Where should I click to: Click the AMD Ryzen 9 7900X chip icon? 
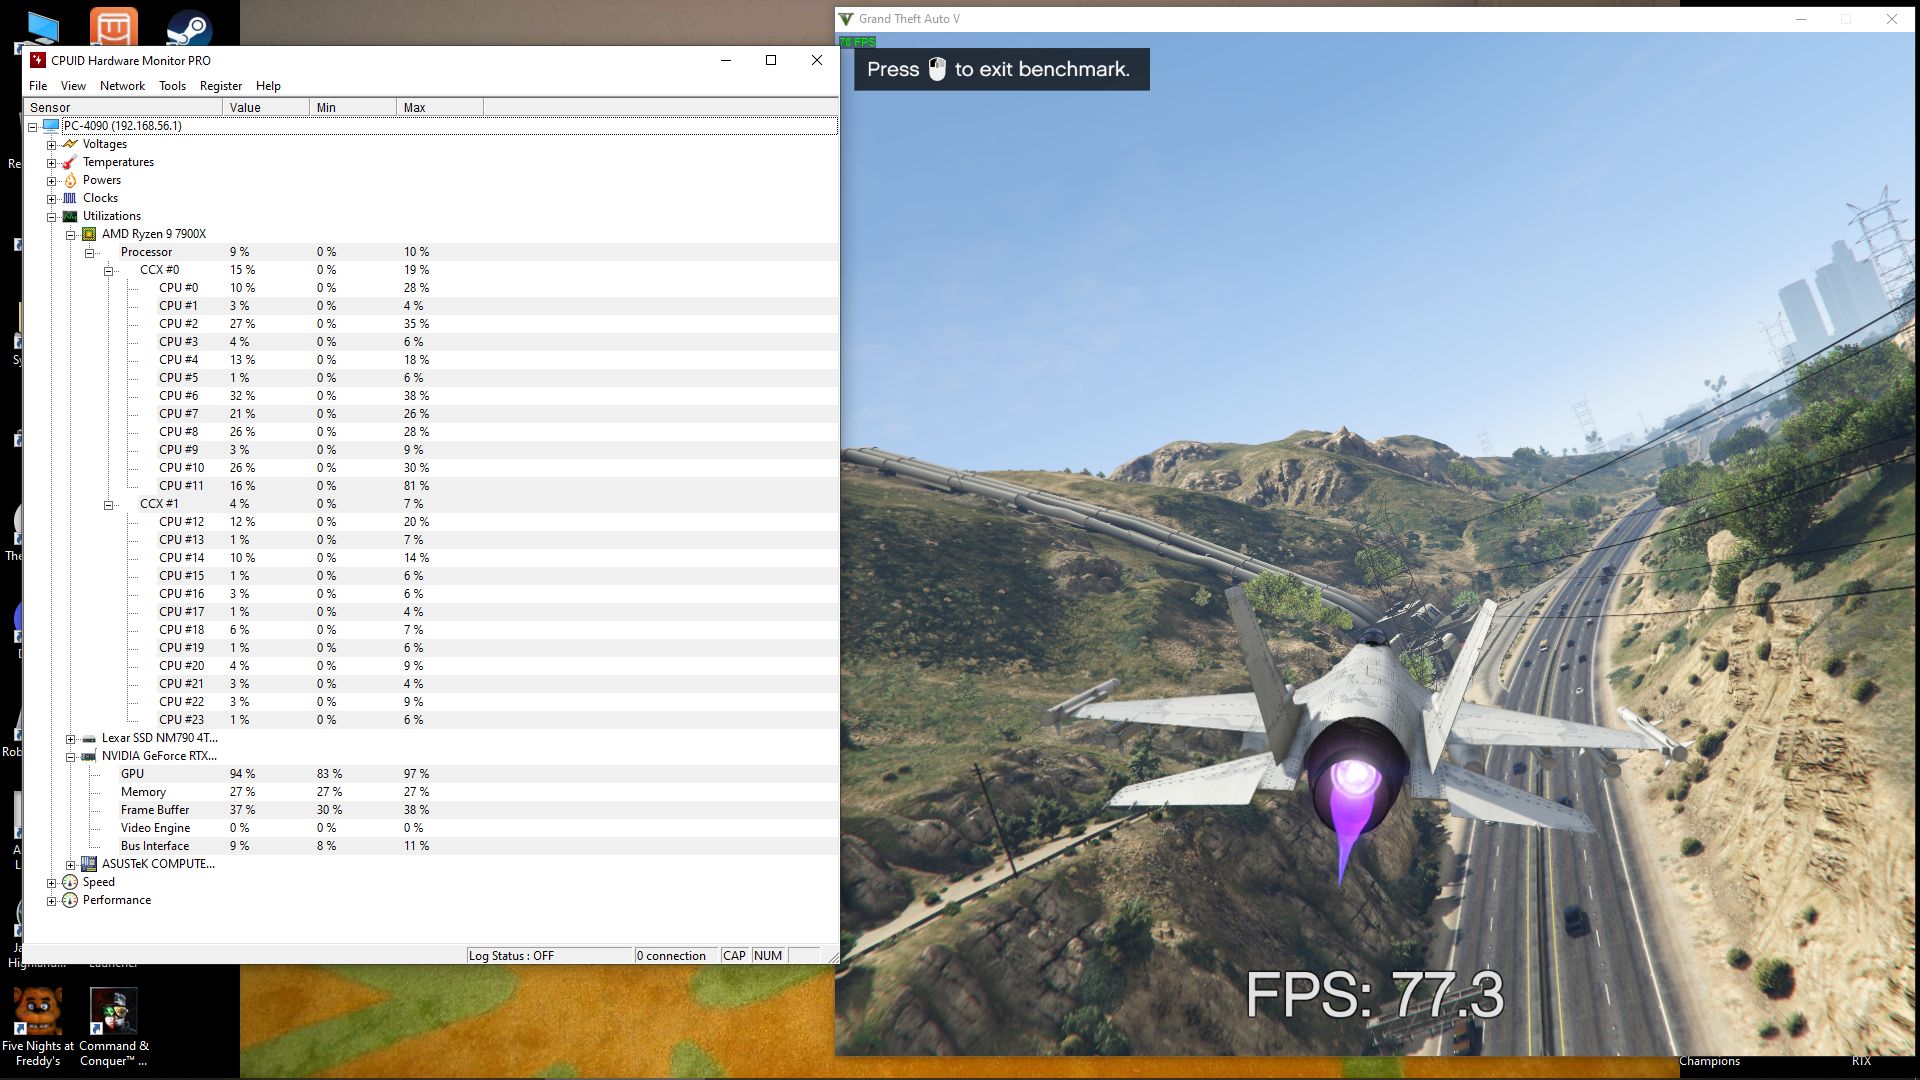89,234
